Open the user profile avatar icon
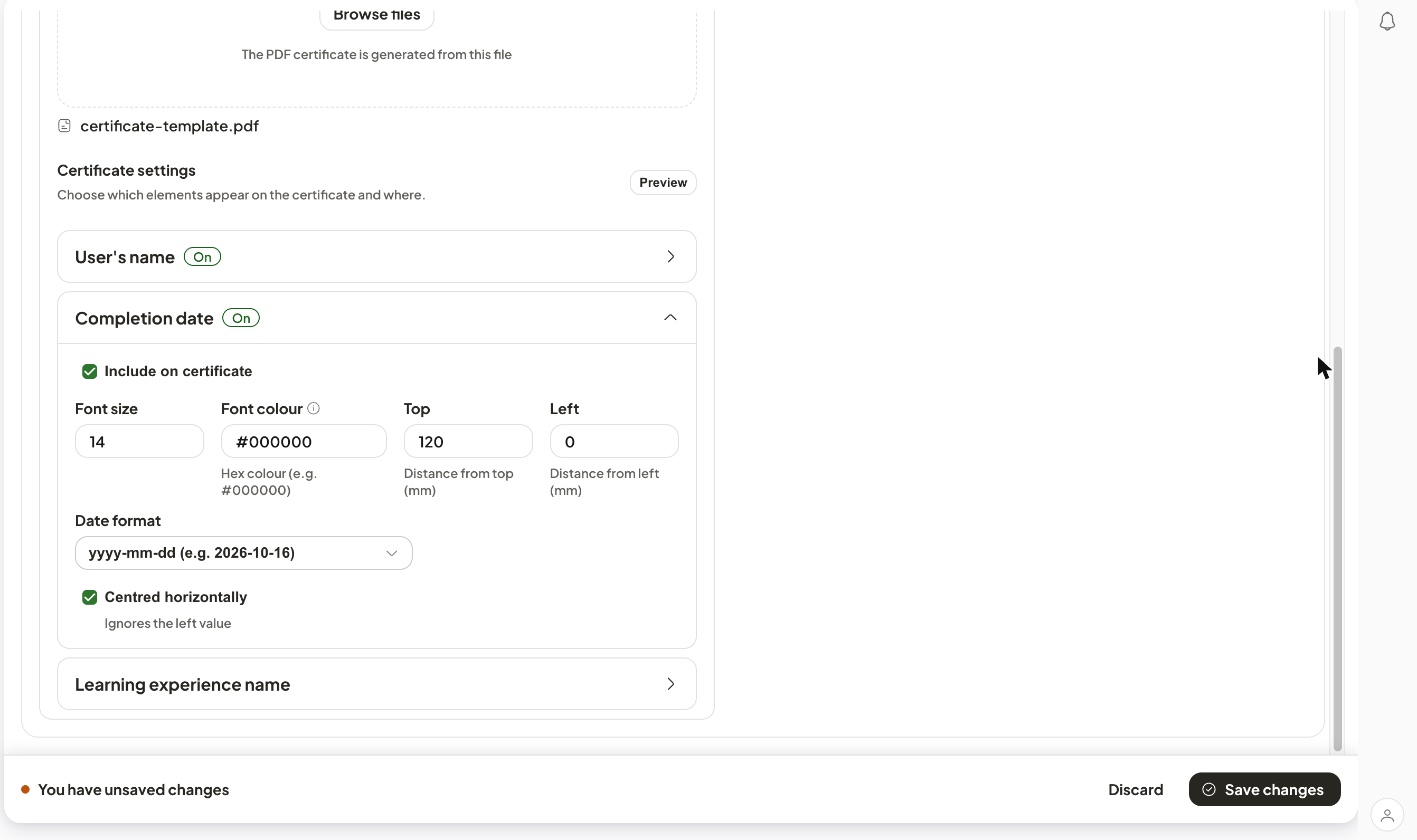This screenshot has height=840, width=1417. click(1387, 815)
